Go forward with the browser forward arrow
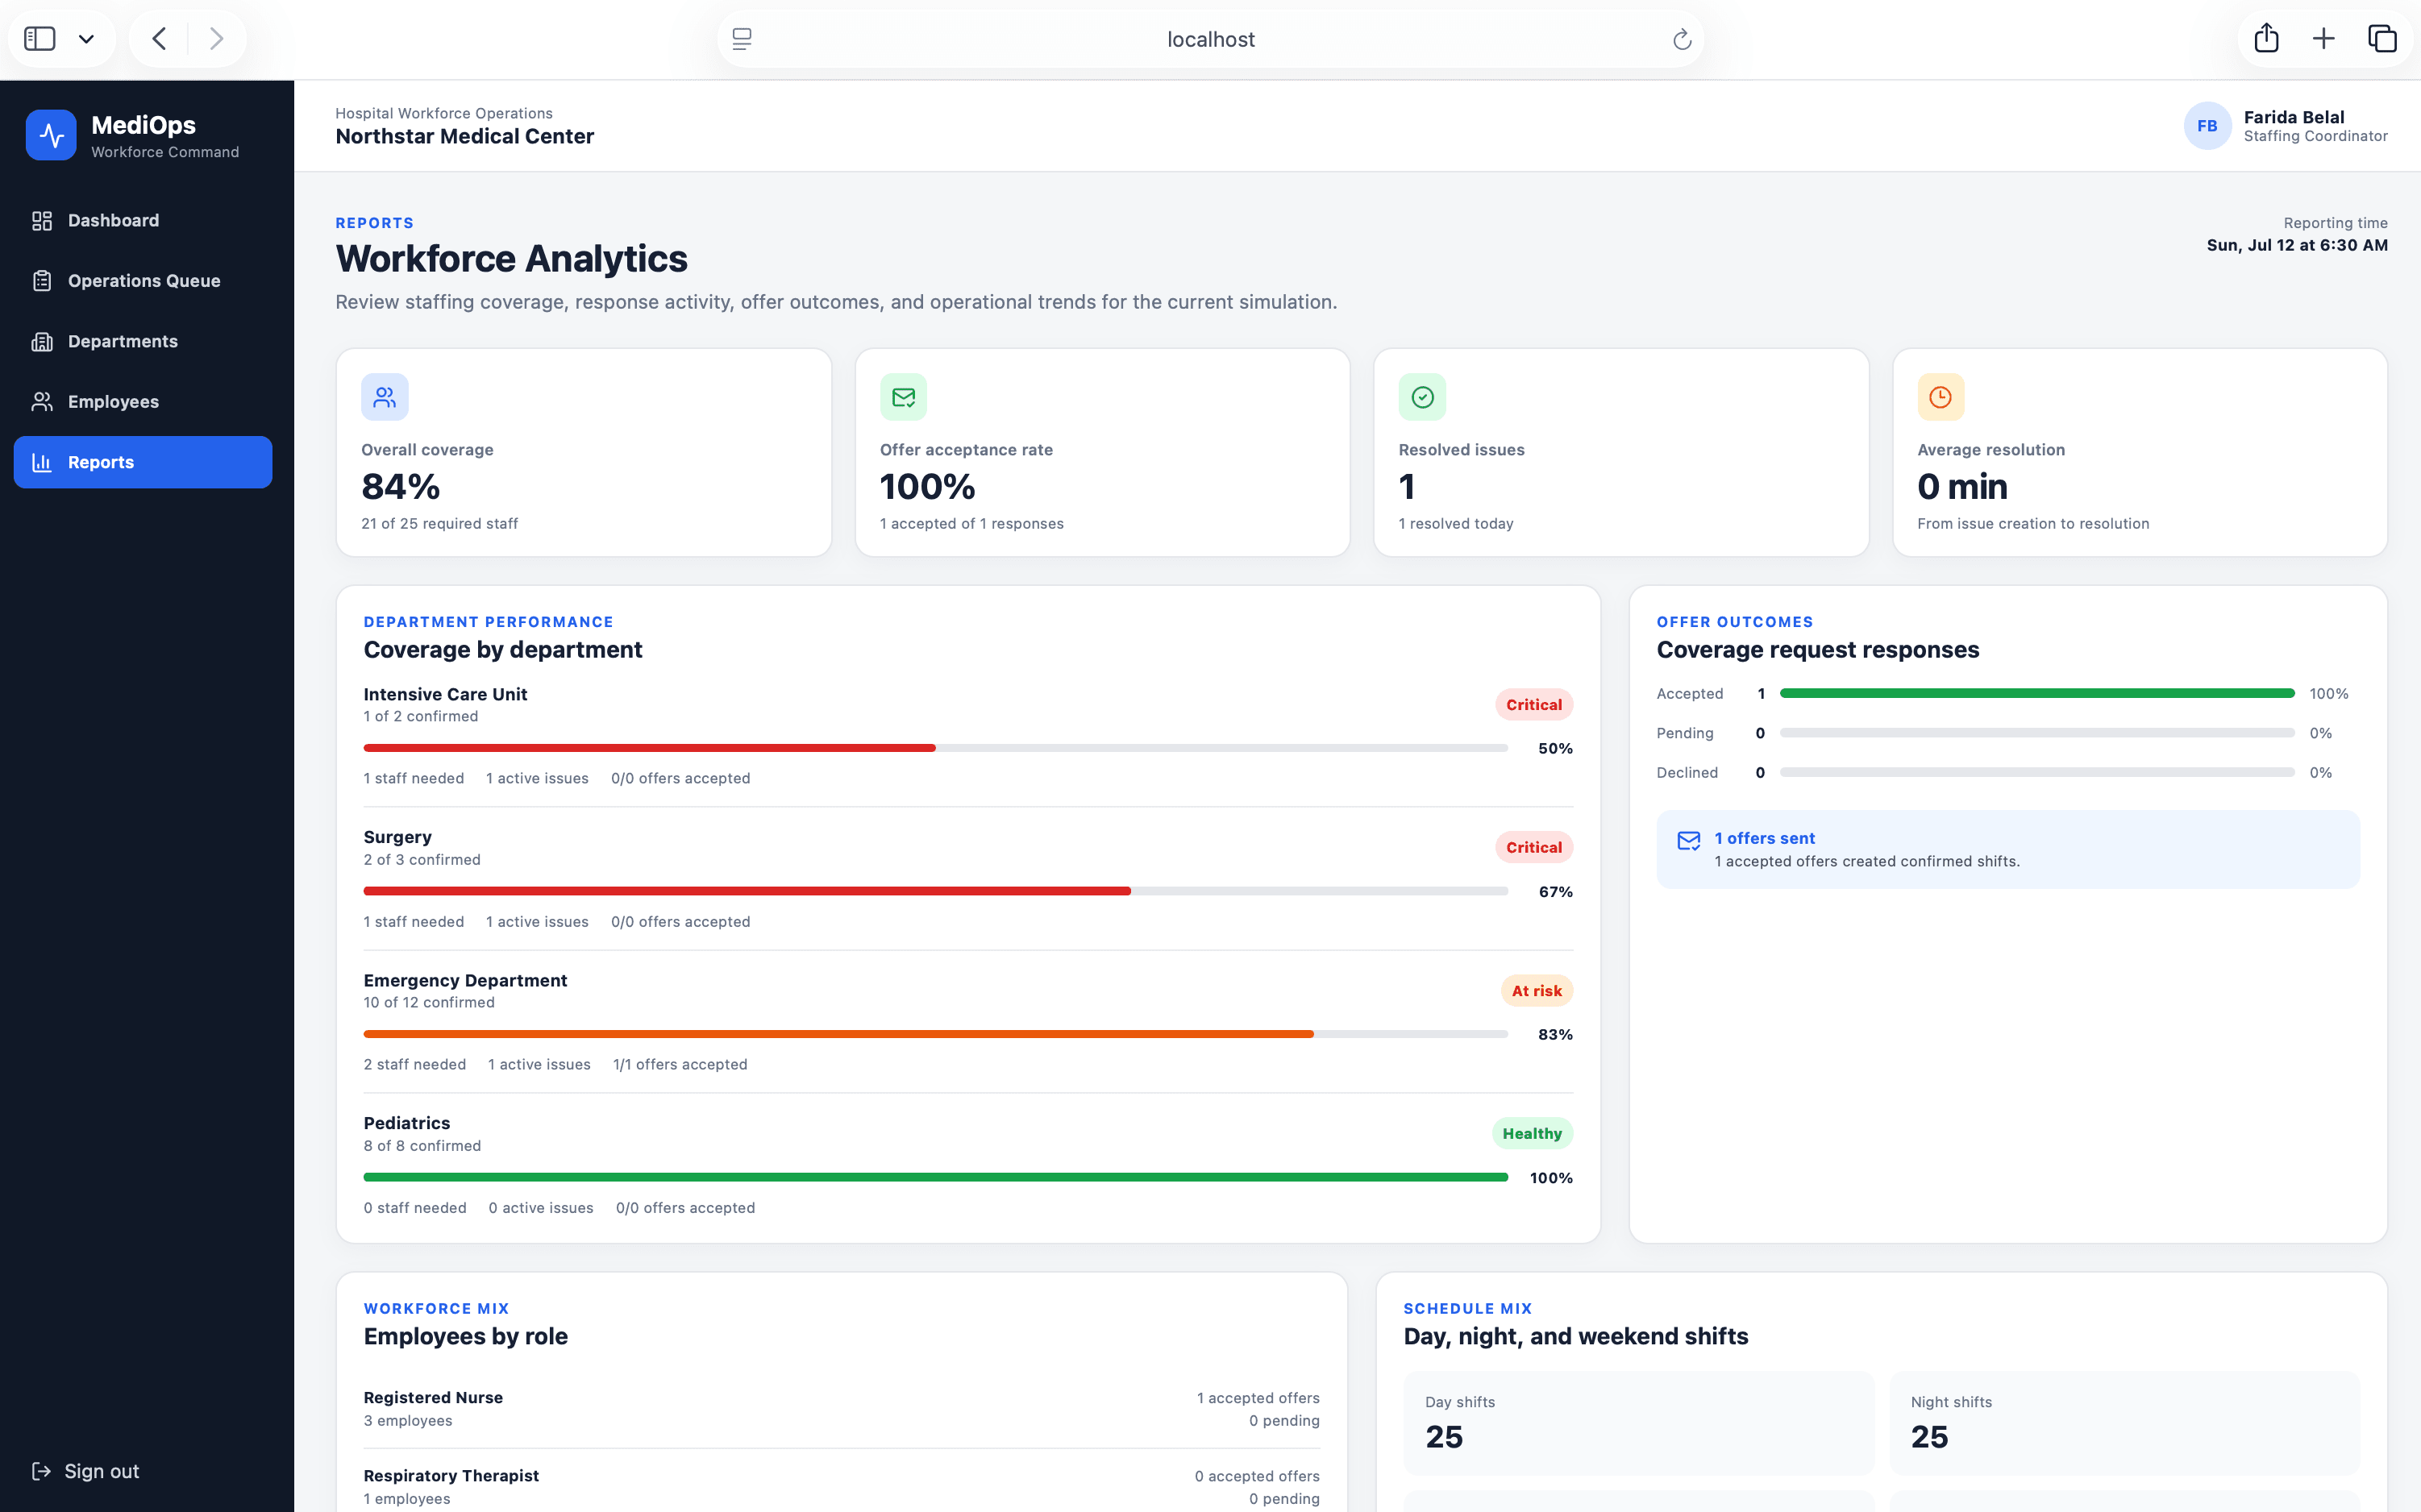This screenshot has height=1512, width=2421. 216,39
